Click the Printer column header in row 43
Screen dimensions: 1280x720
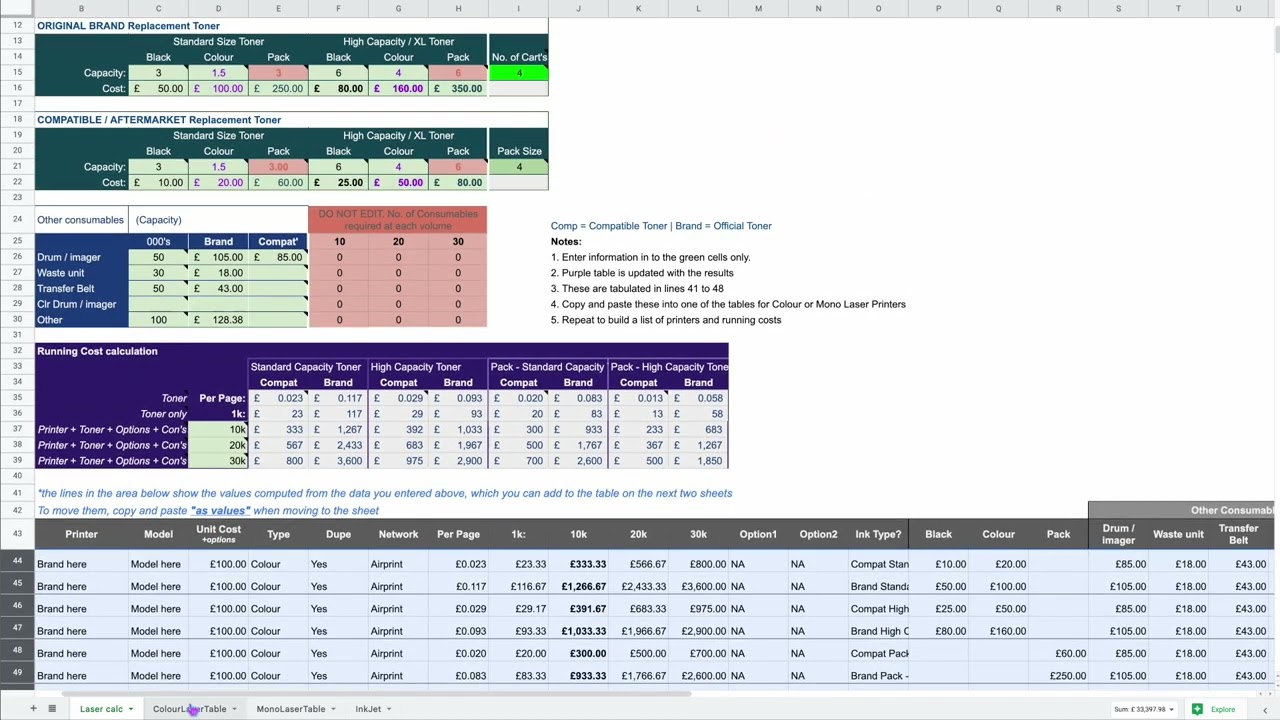(x=81, y=534)
